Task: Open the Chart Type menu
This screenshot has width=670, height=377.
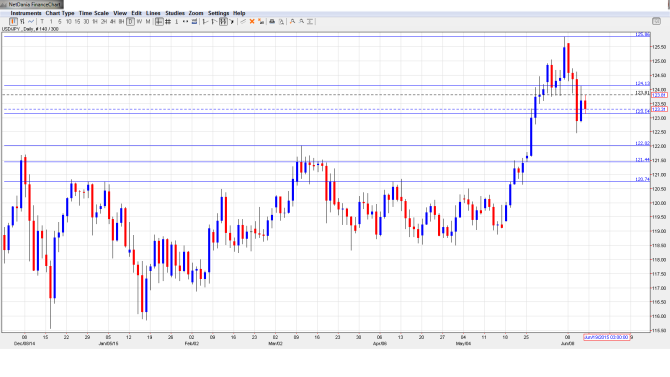Action: [x=60, y=13]
